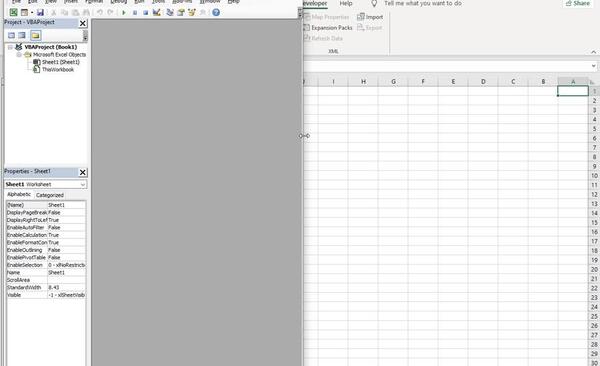Collapse the VBAProject (Book1) tree node

click(x=10, y=47)
